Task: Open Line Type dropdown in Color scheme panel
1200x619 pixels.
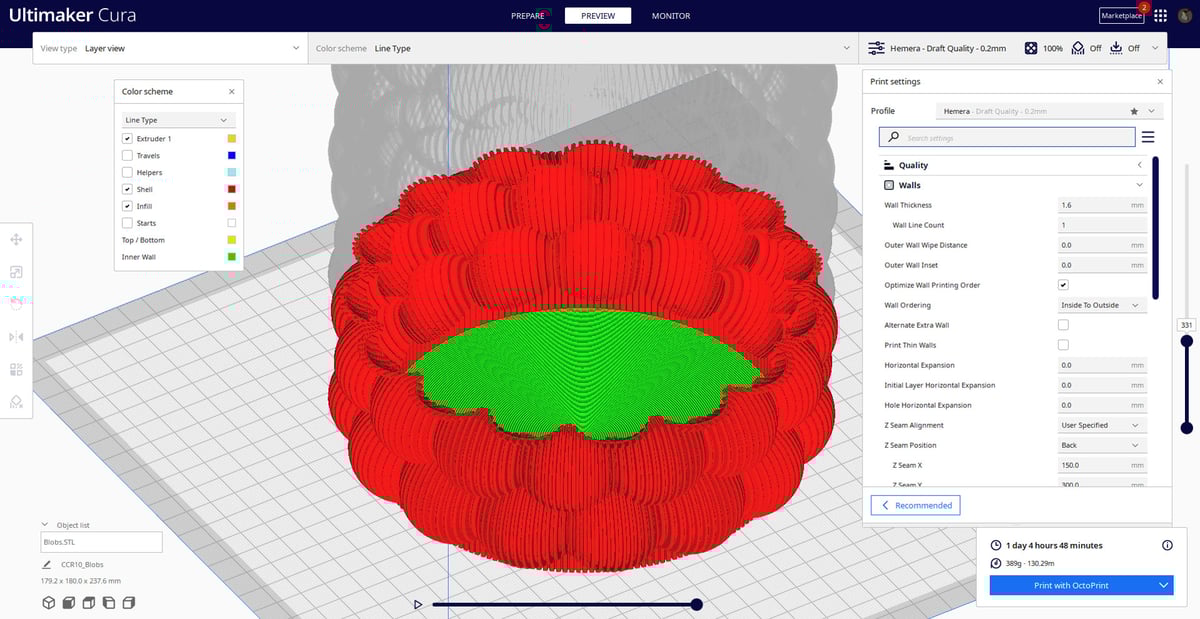Action: point(179,120)
